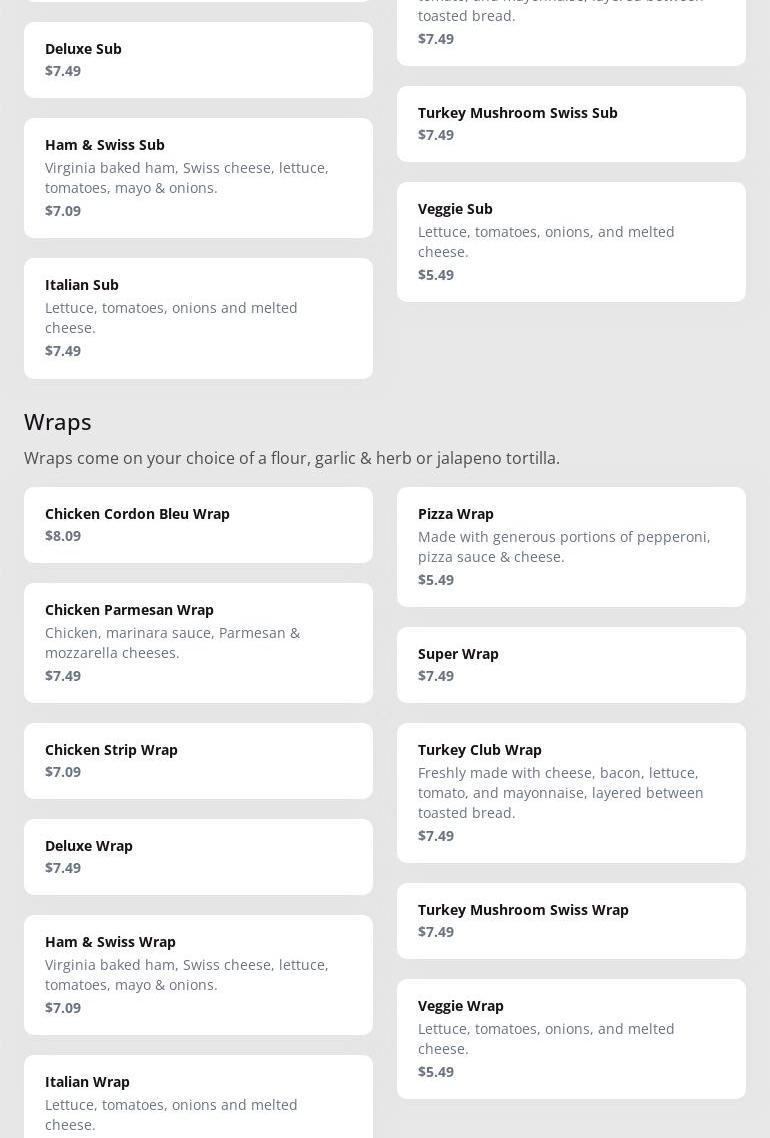This screenshot has width=770, height=1138.
Task: Select the Ham & Swiss Sub card
Action: click(x=198, y=178)
